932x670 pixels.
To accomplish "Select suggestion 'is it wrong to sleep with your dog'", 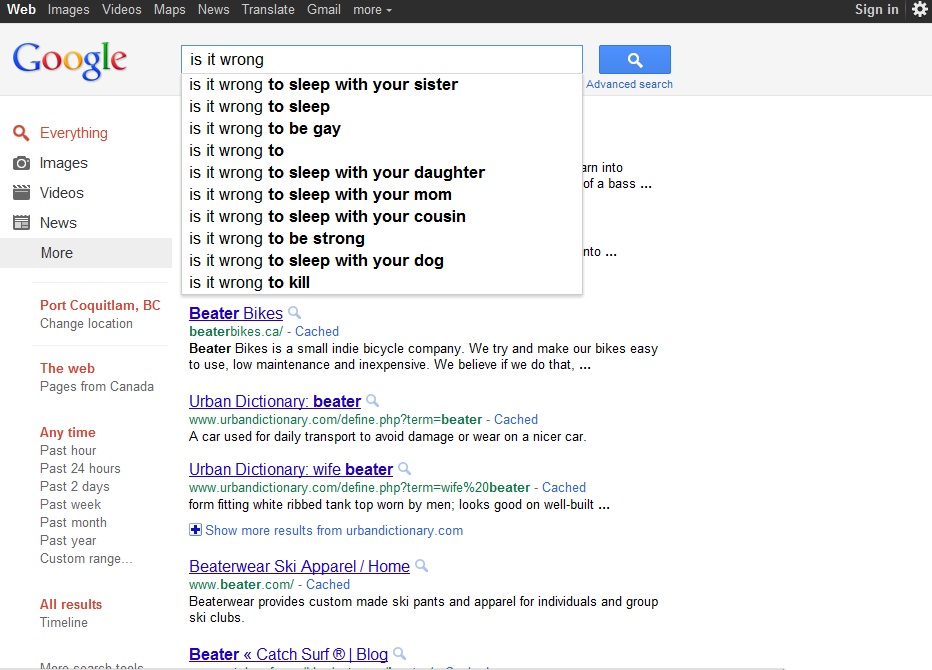I will click(382, 260).
